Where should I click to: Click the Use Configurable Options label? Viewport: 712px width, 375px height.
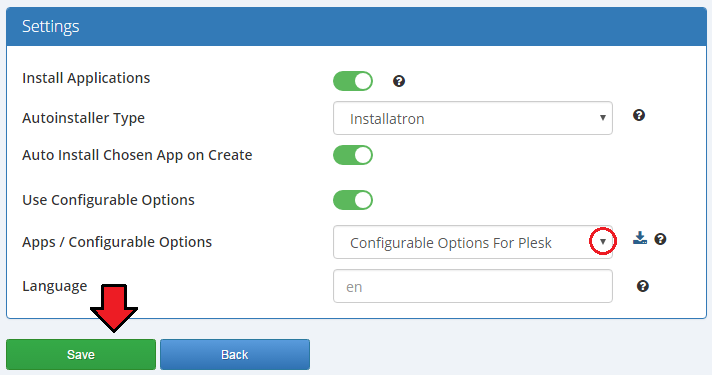[109, 200]
